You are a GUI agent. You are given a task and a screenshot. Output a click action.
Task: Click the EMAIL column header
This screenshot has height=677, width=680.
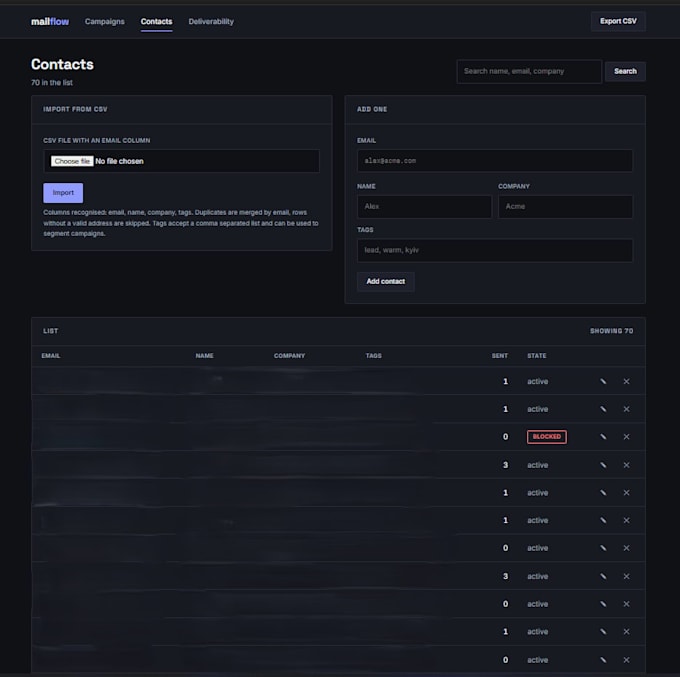51,356
